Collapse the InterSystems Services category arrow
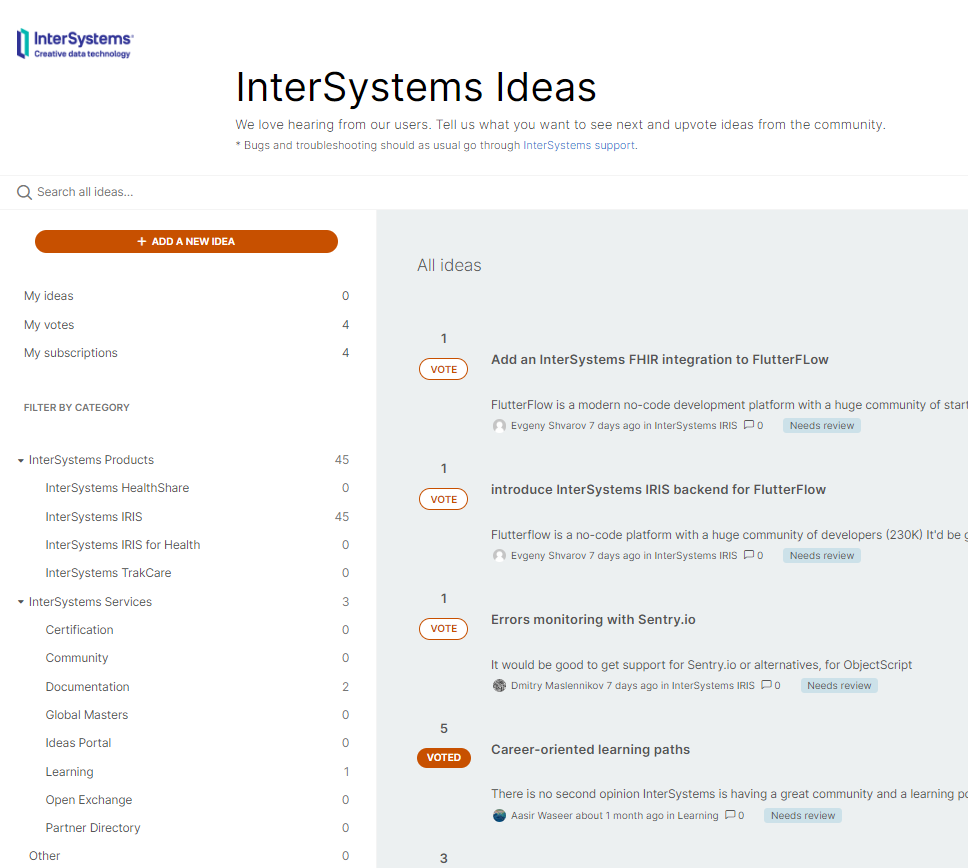The height and width of the screenshot is (868, 968). [20, 602]
